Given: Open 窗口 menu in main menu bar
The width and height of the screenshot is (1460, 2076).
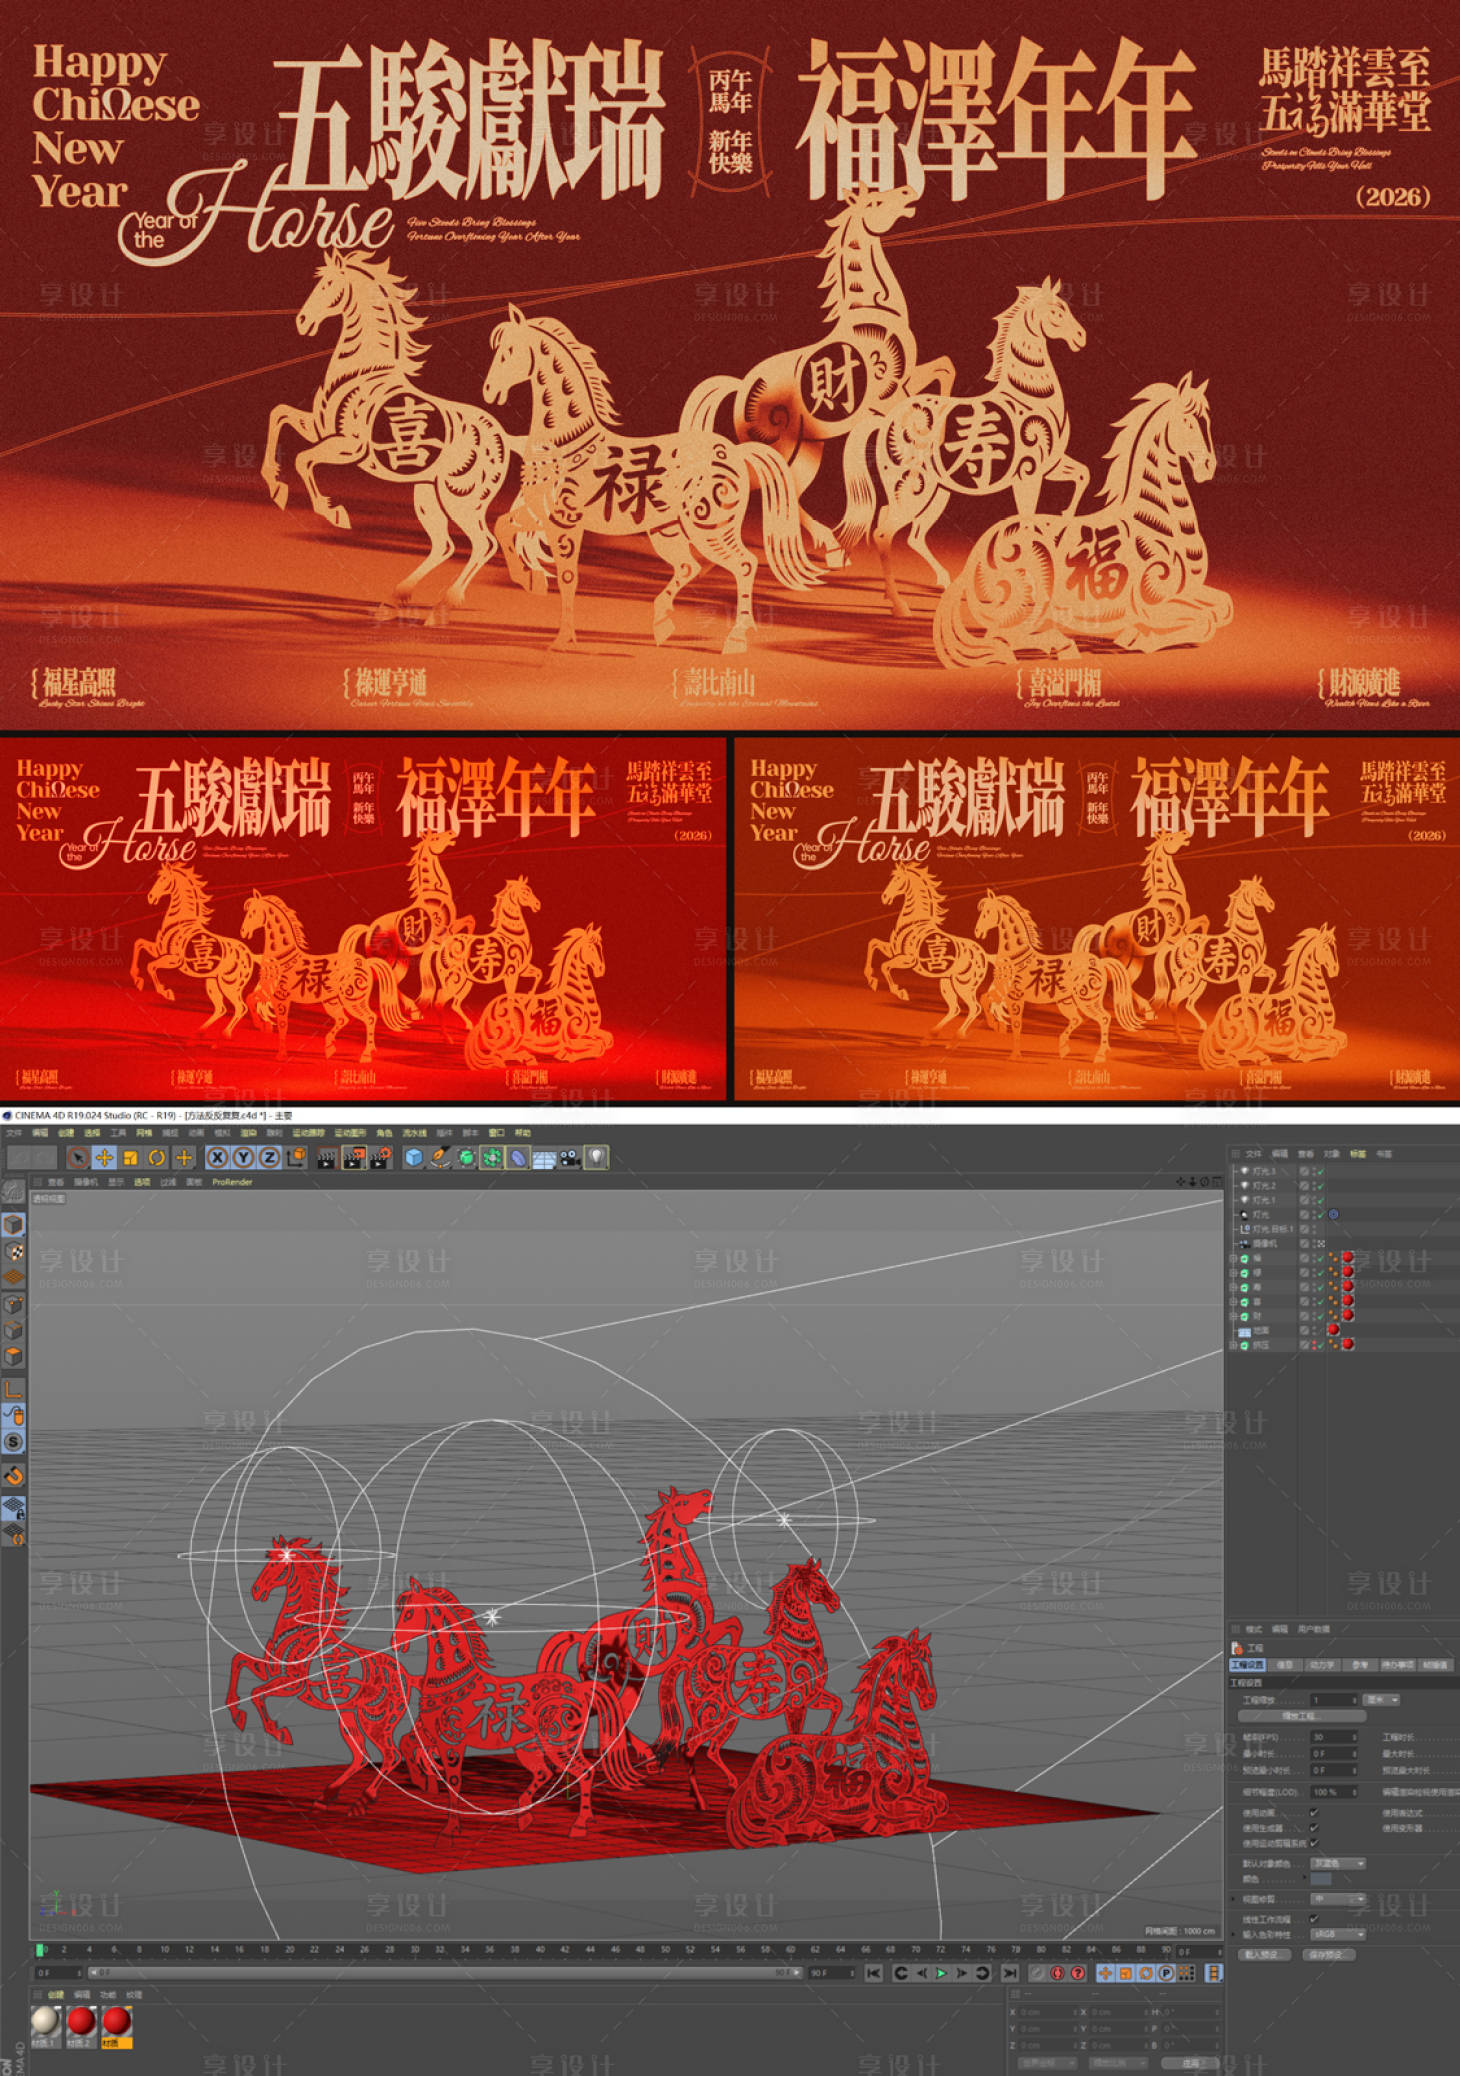Looking at the screenshot, I should click(x=496, y=1133).
